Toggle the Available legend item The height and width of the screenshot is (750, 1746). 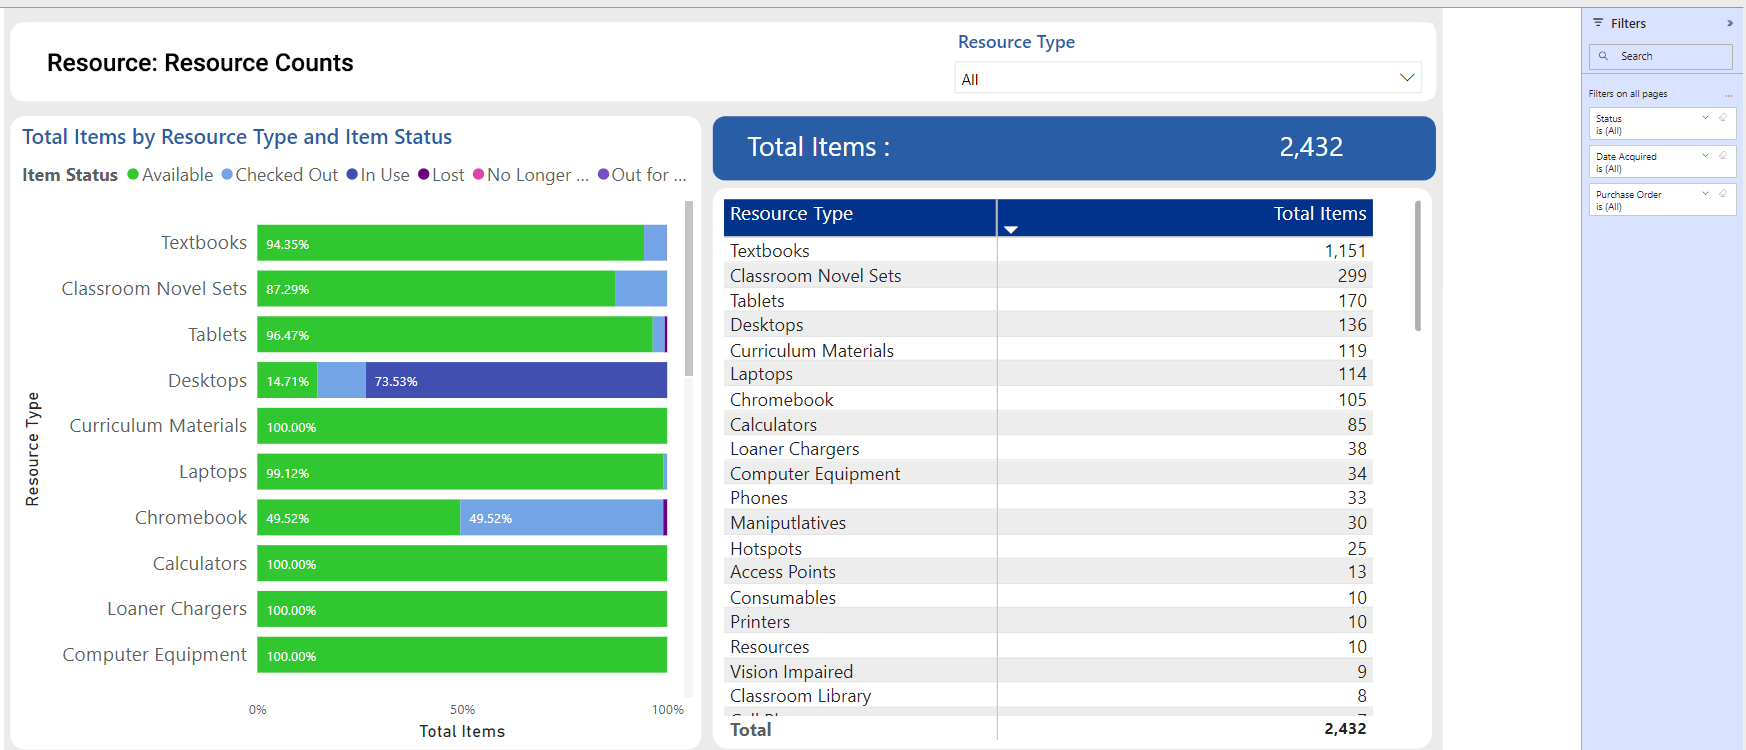point(170,175)
